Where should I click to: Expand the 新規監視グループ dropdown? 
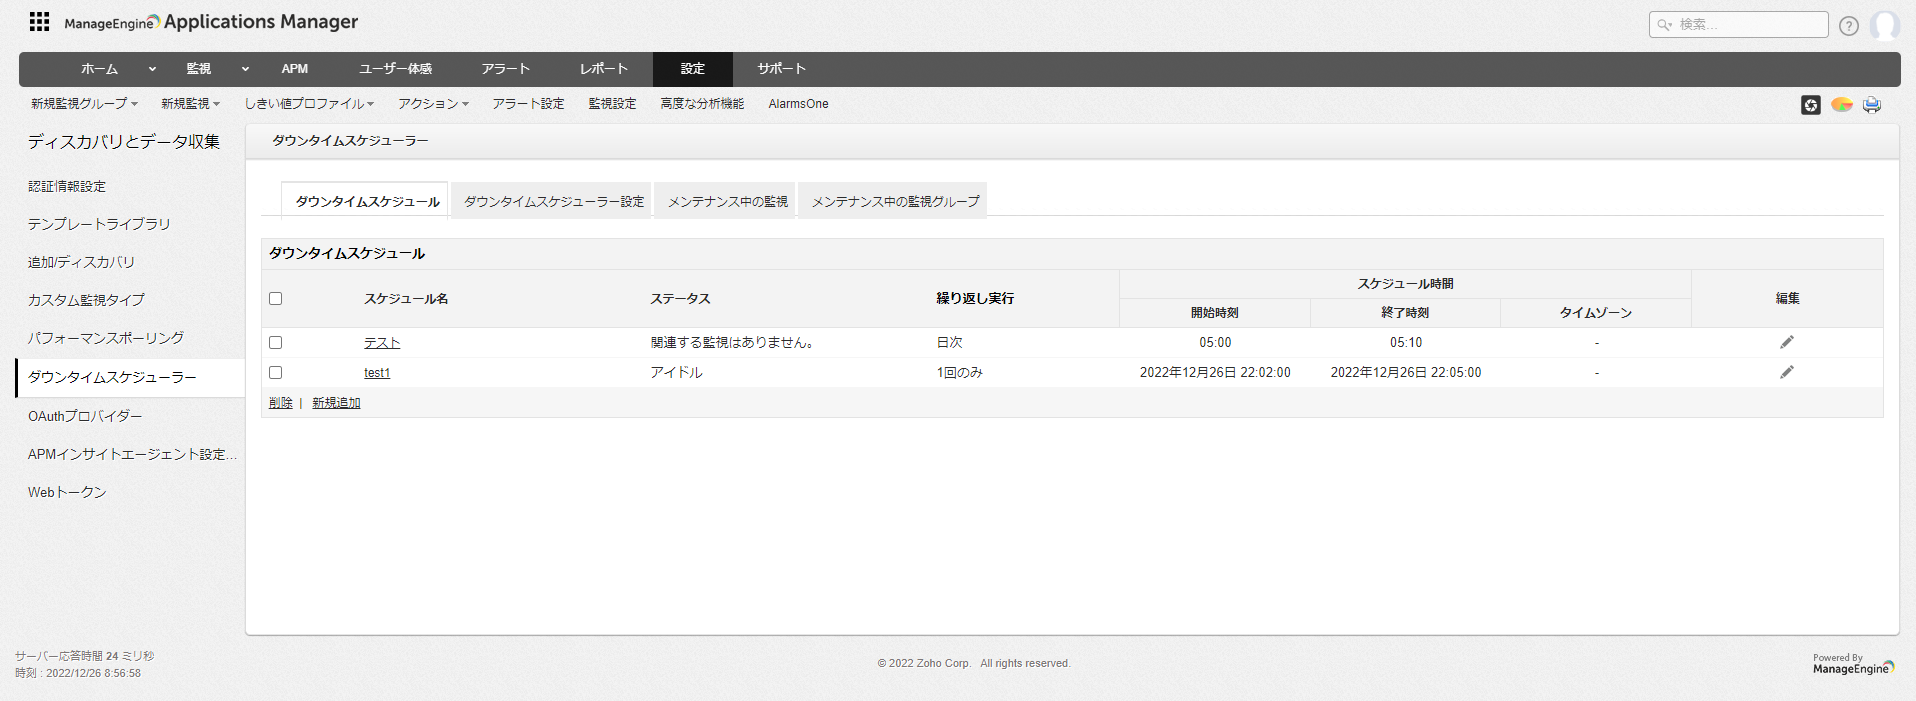84,104
